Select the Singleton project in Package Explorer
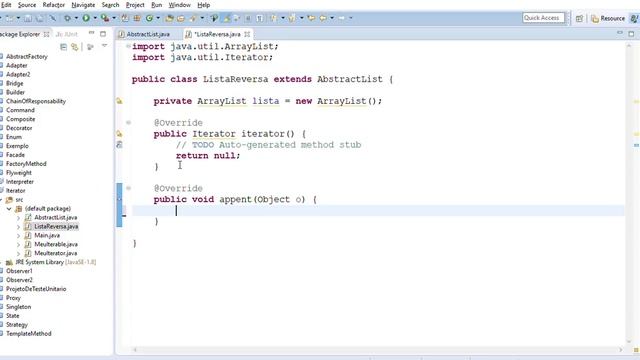Screen dimensions: 640x360 tap(18, 307)
